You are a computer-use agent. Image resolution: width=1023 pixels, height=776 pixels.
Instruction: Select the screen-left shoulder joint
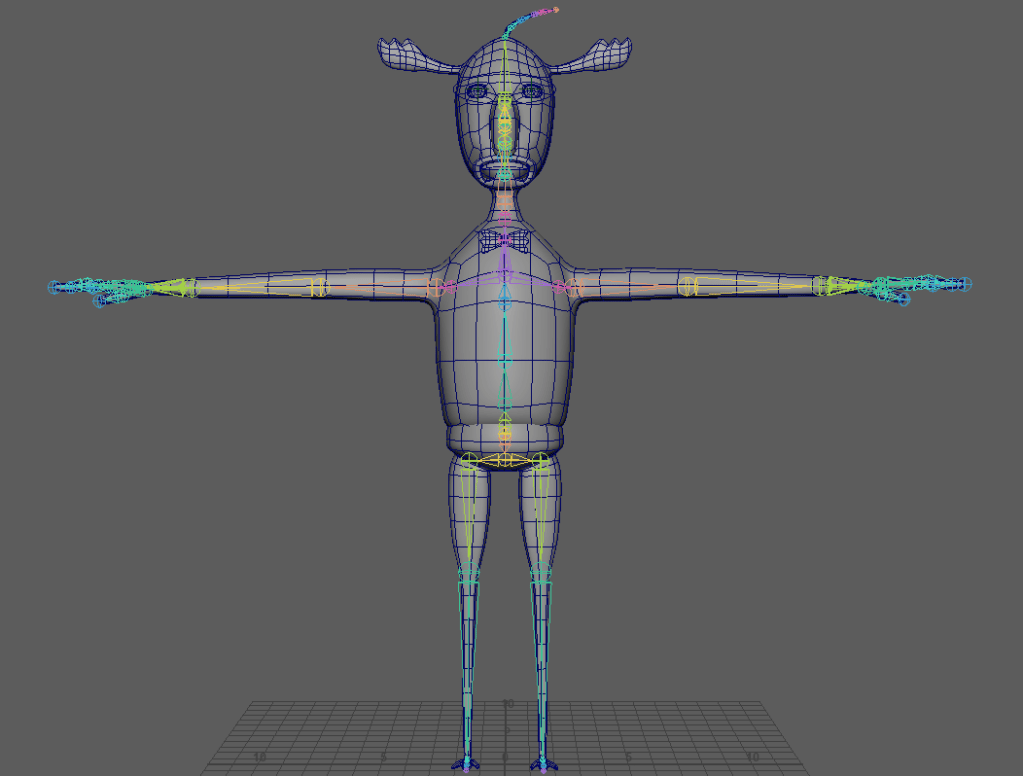[x=435, y=288]
